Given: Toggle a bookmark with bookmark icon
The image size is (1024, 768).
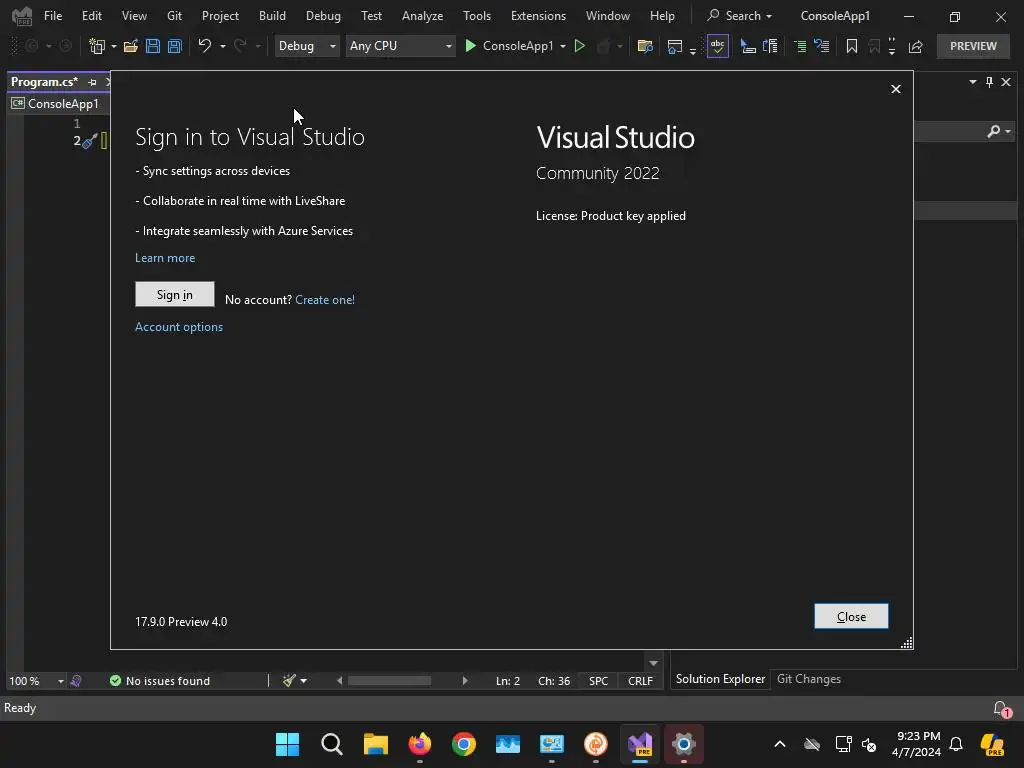Looking at the screenshot, I should (x=852, y=46).
